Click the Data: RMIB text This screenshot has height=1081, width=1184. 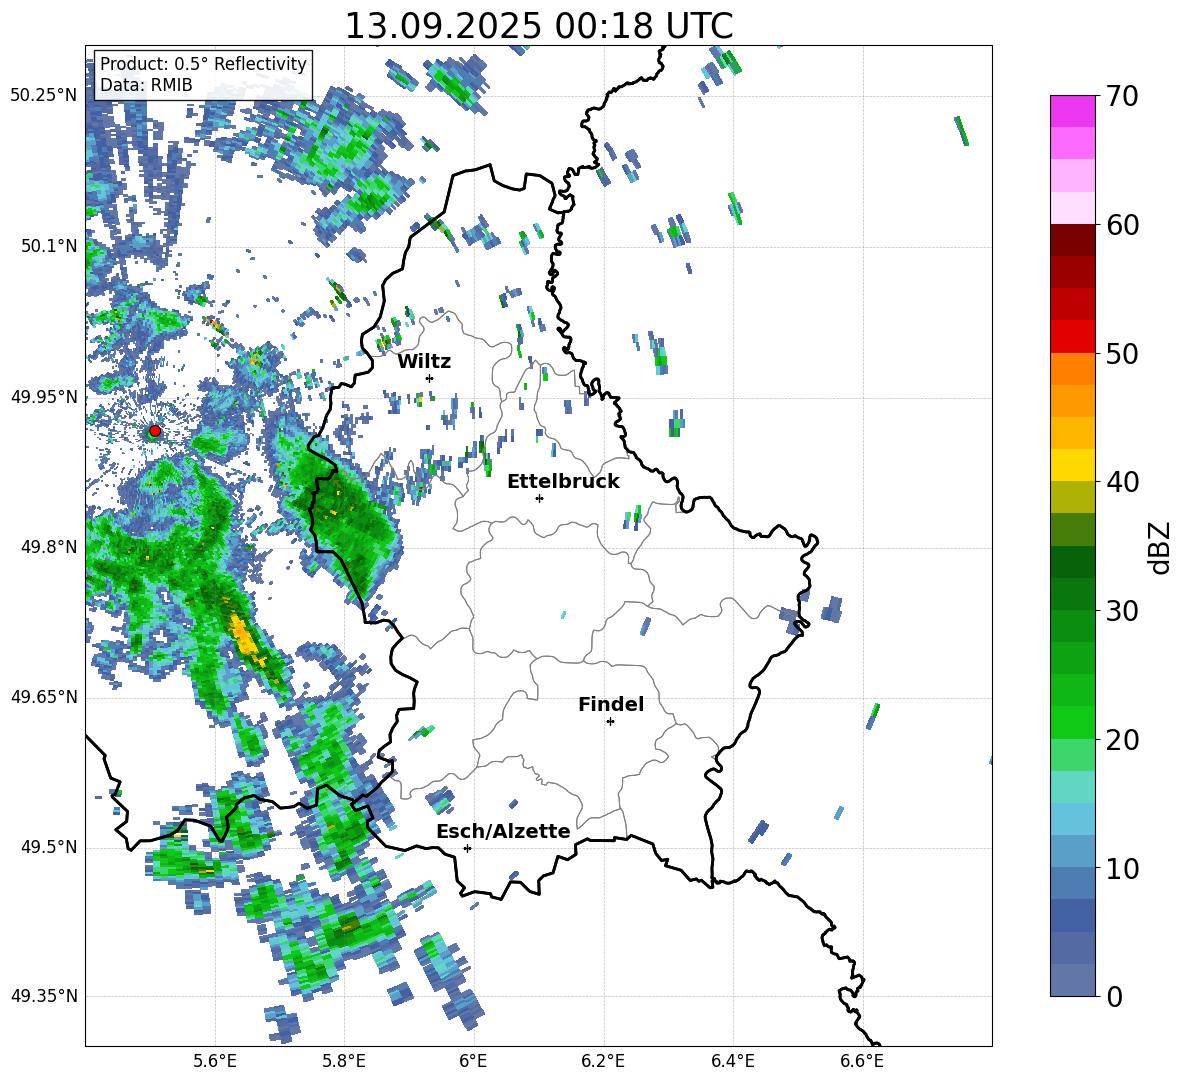pyautogui.click(x=146, y=85)
